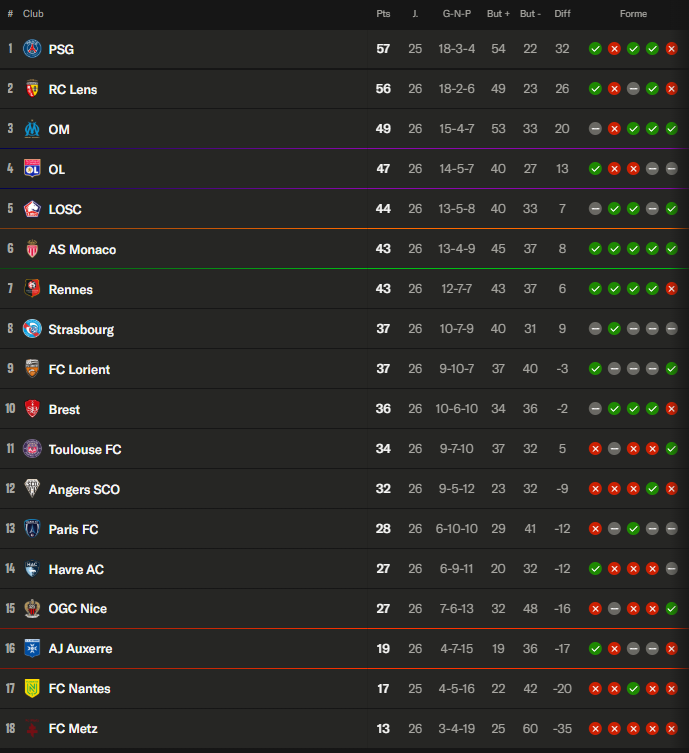Screen dimensions: 689x753
Task: Click the AS Monaco crest icon
Action: point(32,249)
